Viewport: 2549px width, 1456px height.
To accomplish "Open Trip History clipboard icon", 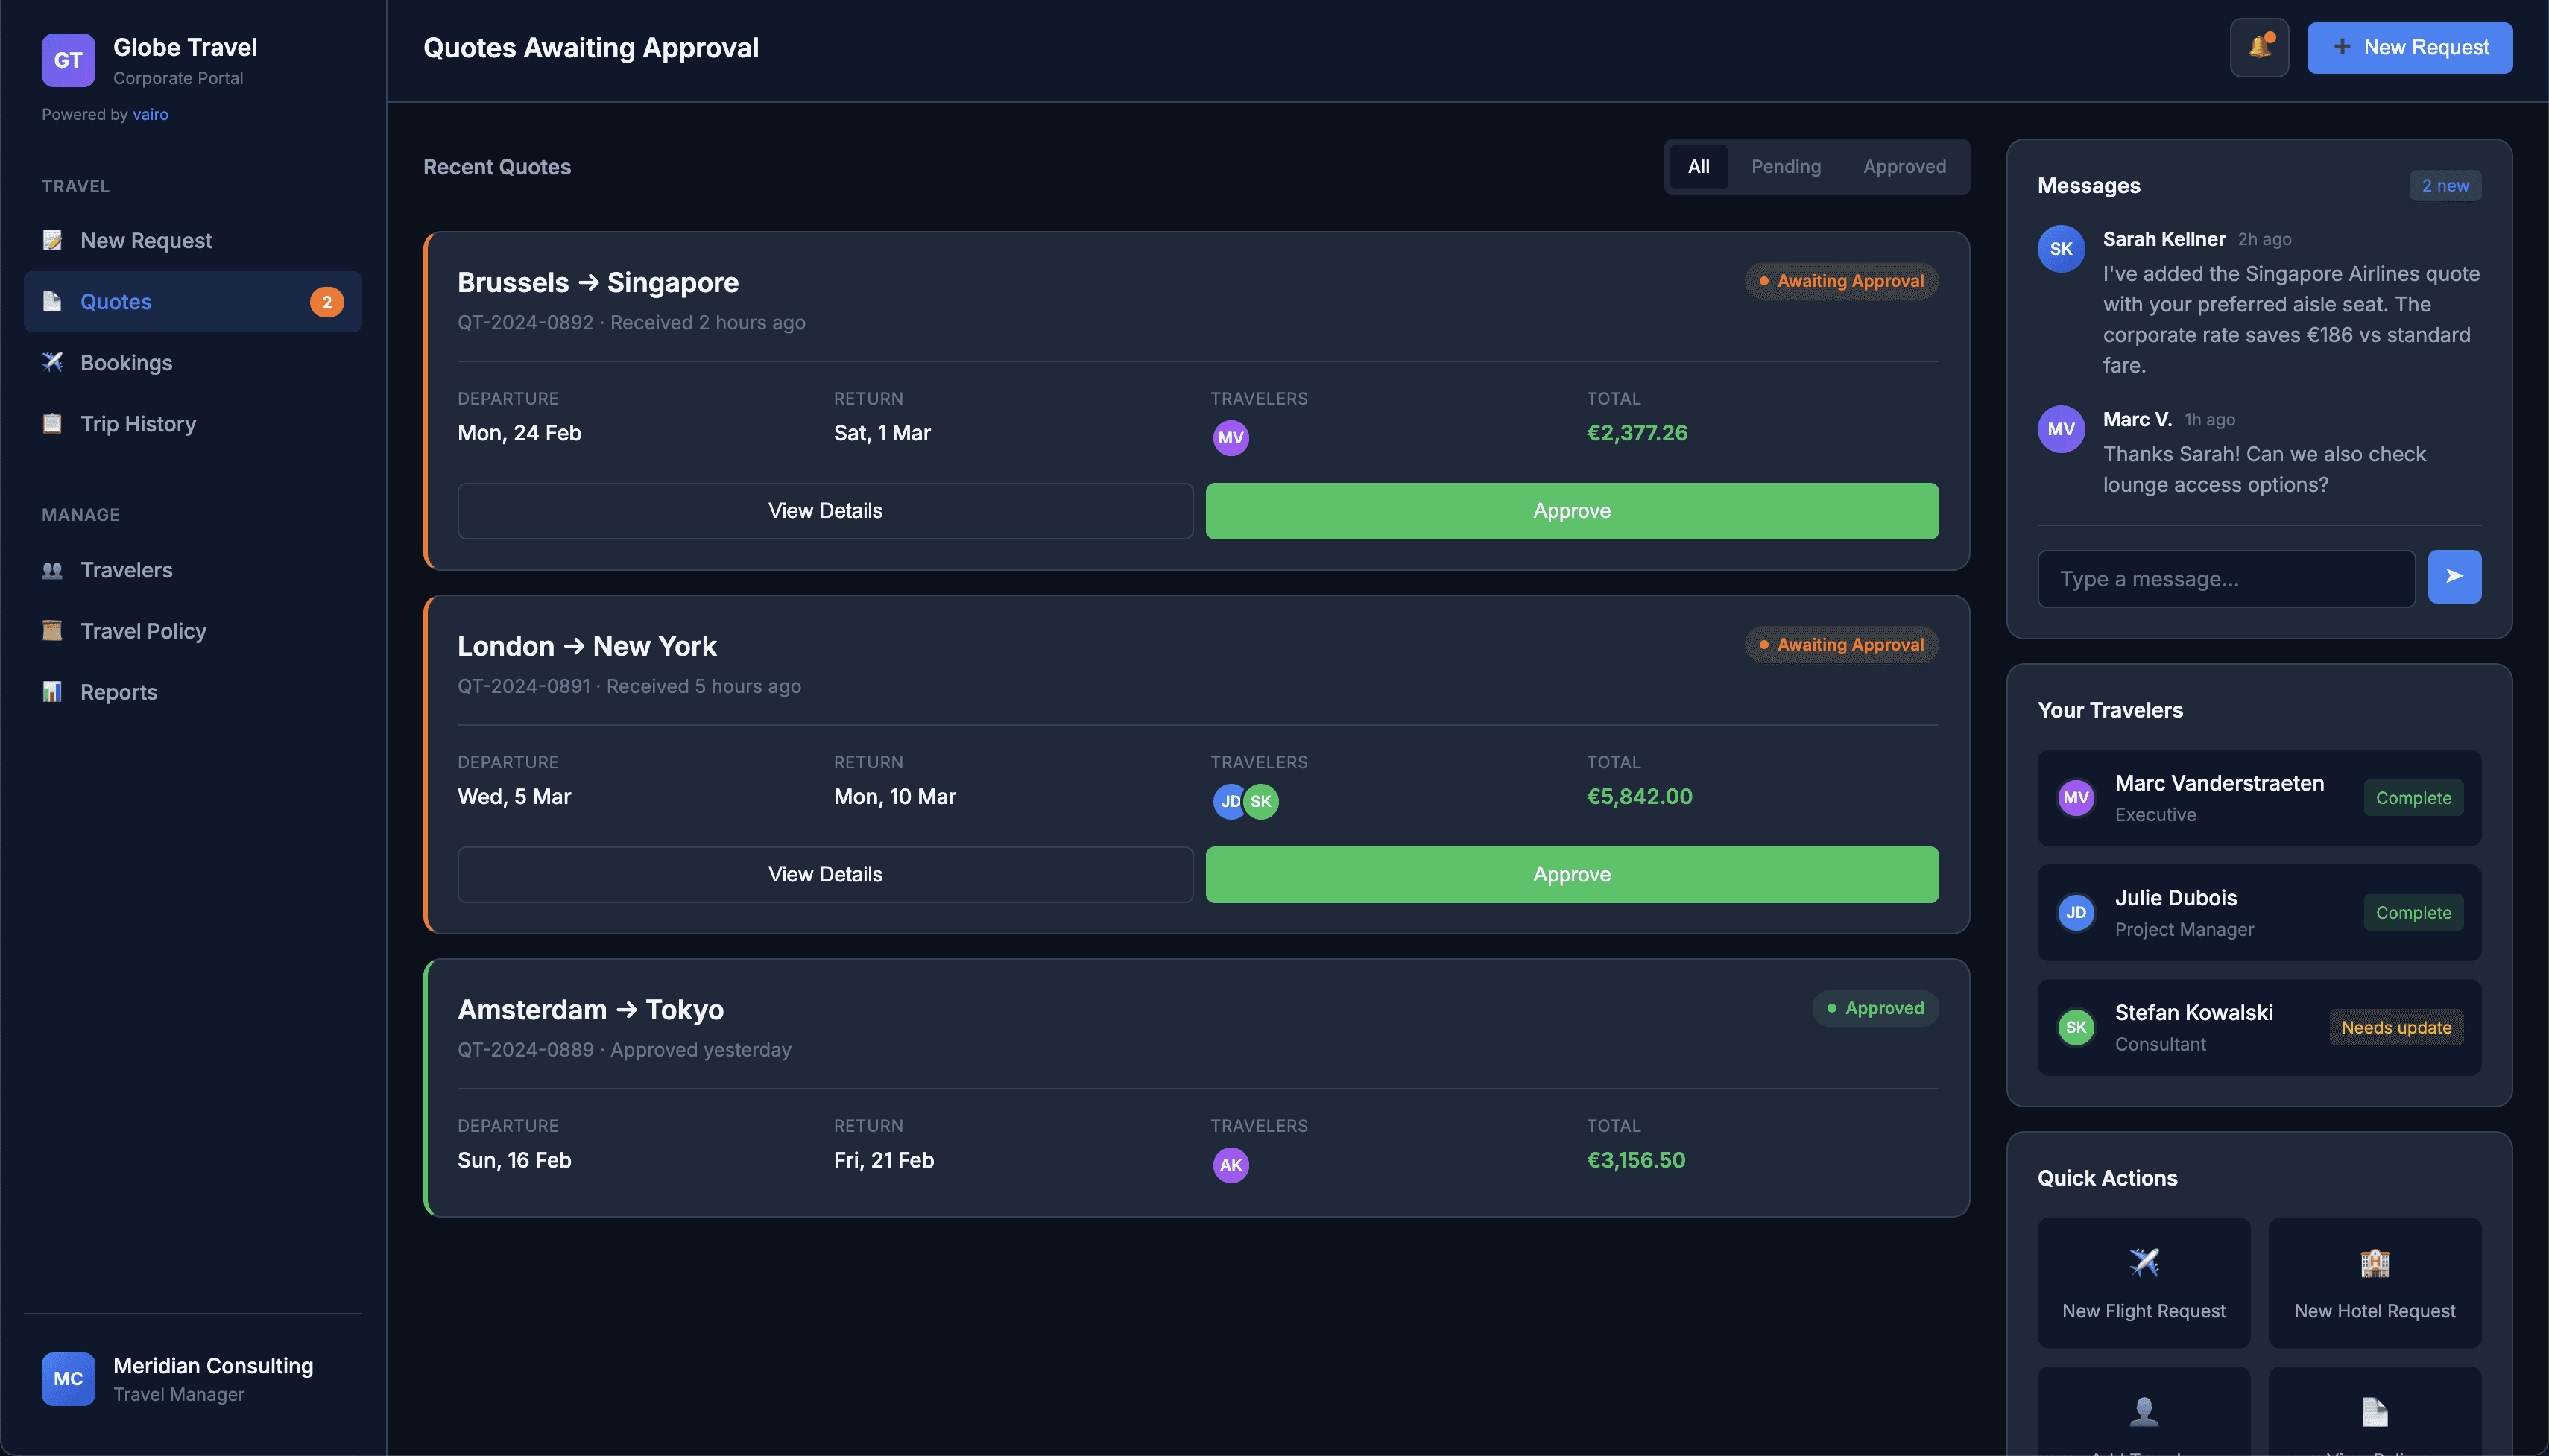I will [x=52, y=423].
